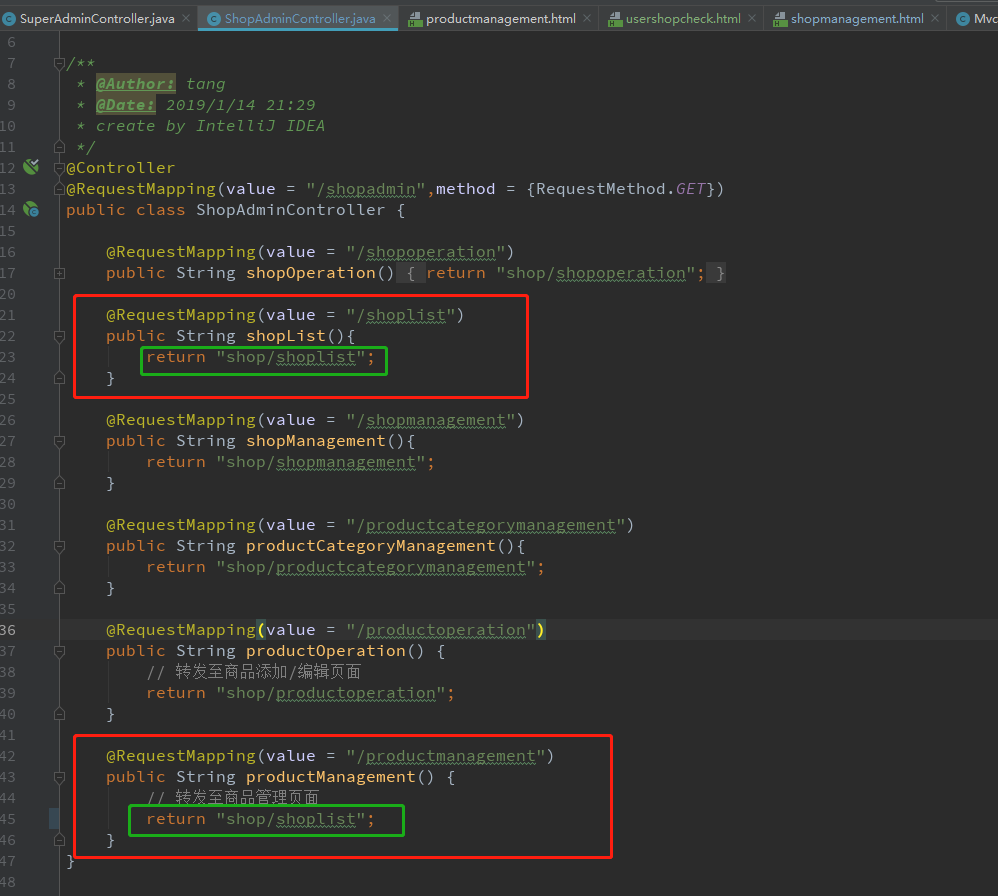
Task: Click the "shop/shopmanagement" return string
Action: coord(321,462)
